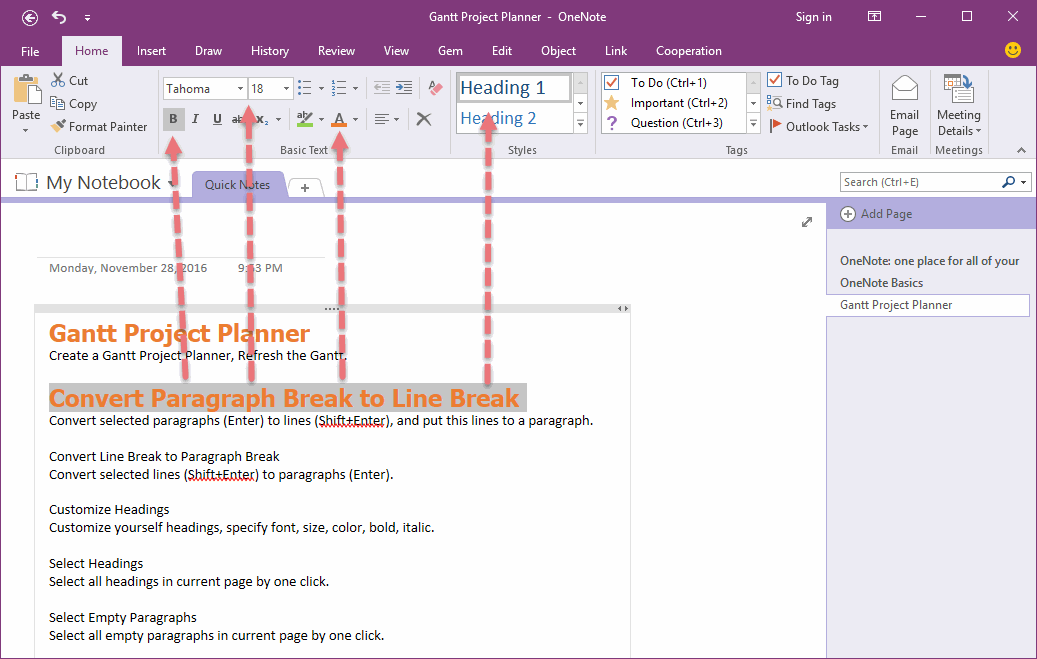Click in the Search (Ctrl+E) box
The height and width of the screenshot is (659, 1037).
tap(919, 182)
